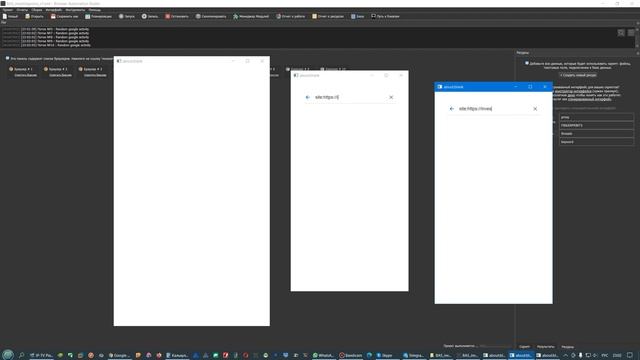Switch to the Результаты tab
Image resolution: width=640 pixels, height=360 pixels.
(x=546, y=347)
